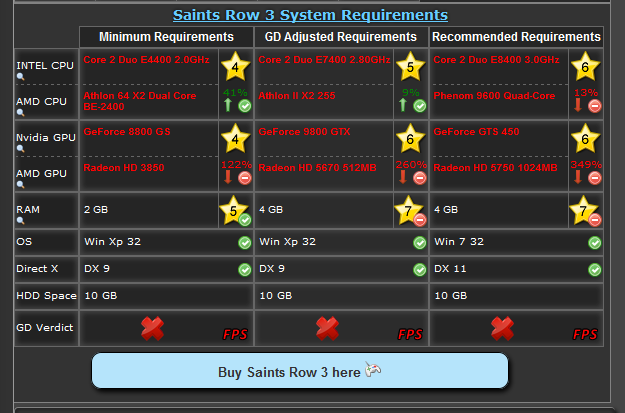This screenshot has width=625, height=413.
Task: Click green check beside 41% in Minimum CPU
Action: point(245,106)
